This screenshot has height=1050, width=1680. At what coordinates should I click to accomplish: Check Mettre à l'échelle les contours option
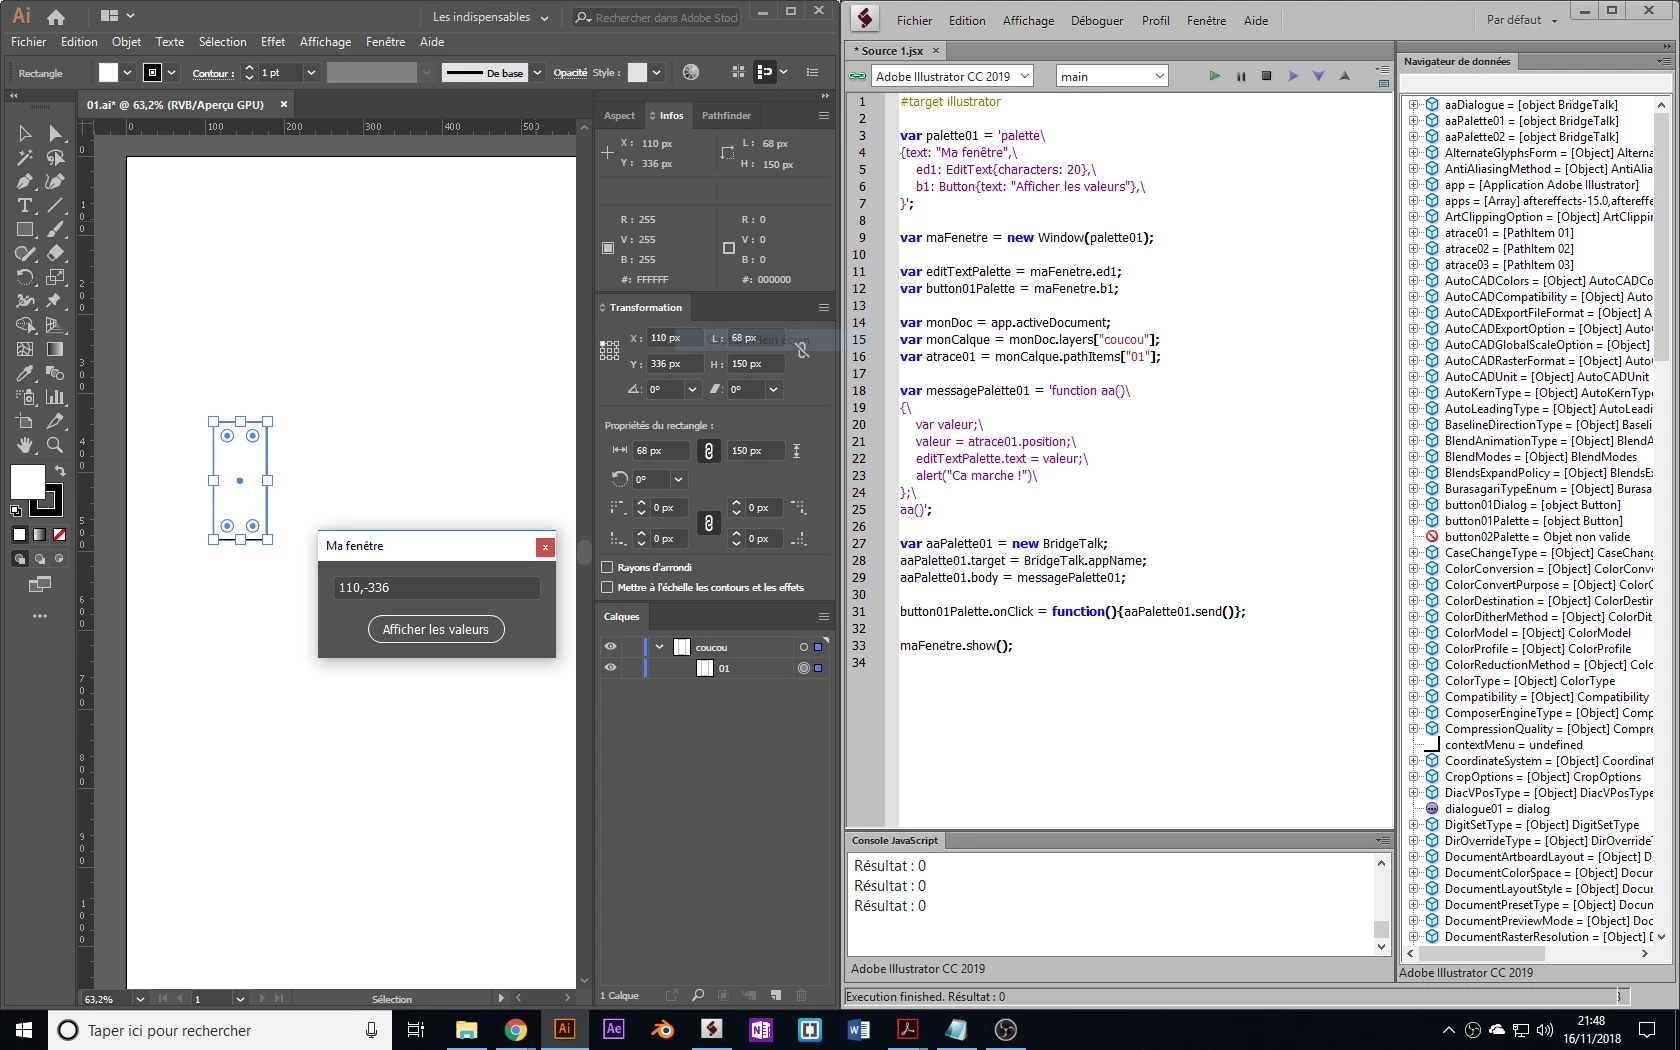(607, 587)
